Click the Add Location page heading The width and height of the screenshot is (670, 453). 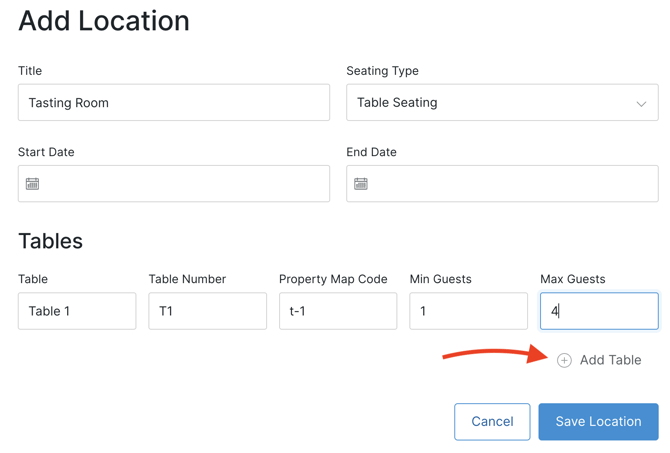(104, 21)
